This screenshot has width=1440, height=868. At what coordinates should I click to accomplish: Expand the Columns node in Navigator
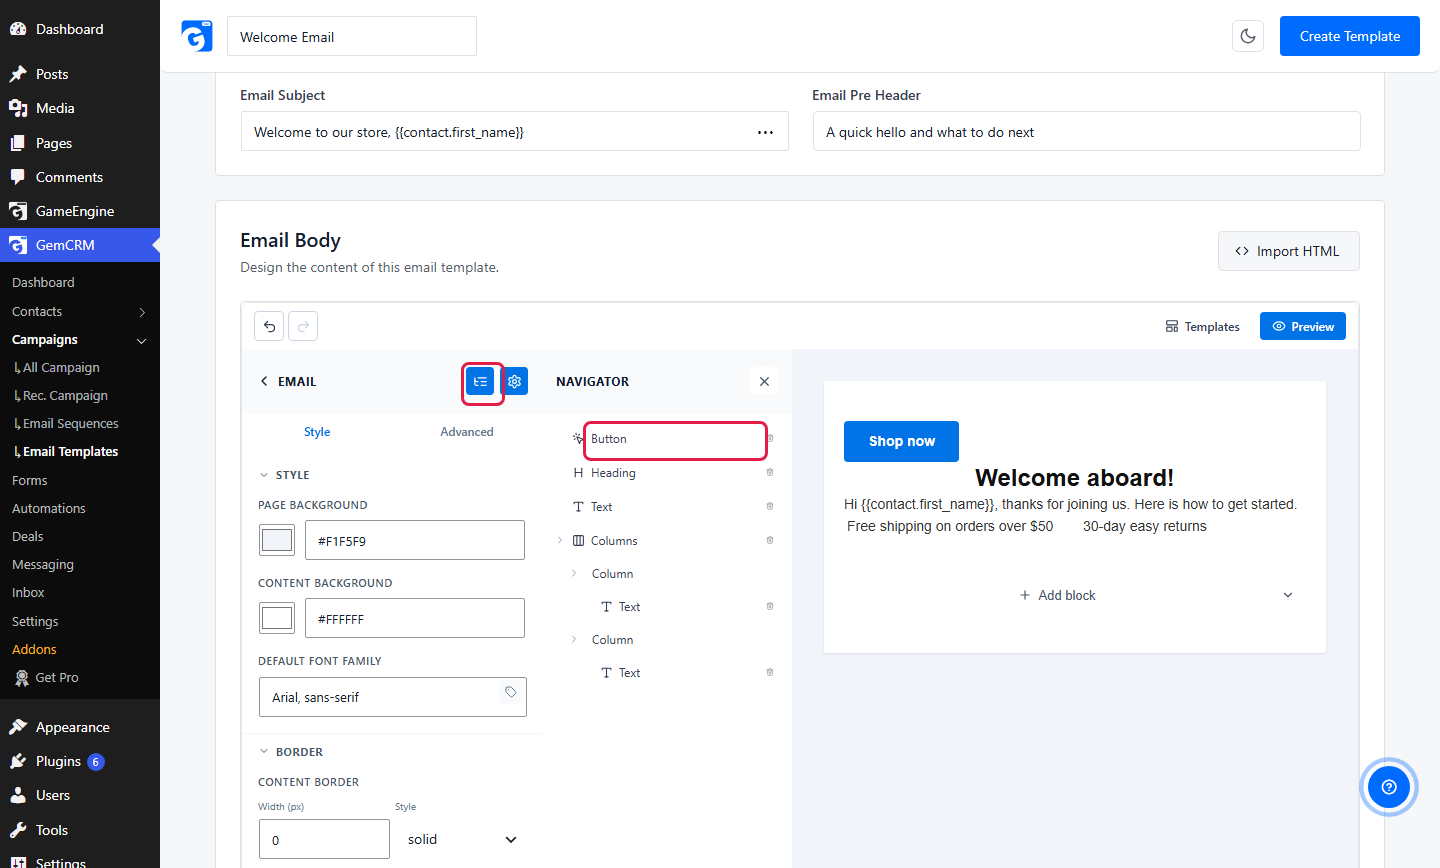(560, 540)
